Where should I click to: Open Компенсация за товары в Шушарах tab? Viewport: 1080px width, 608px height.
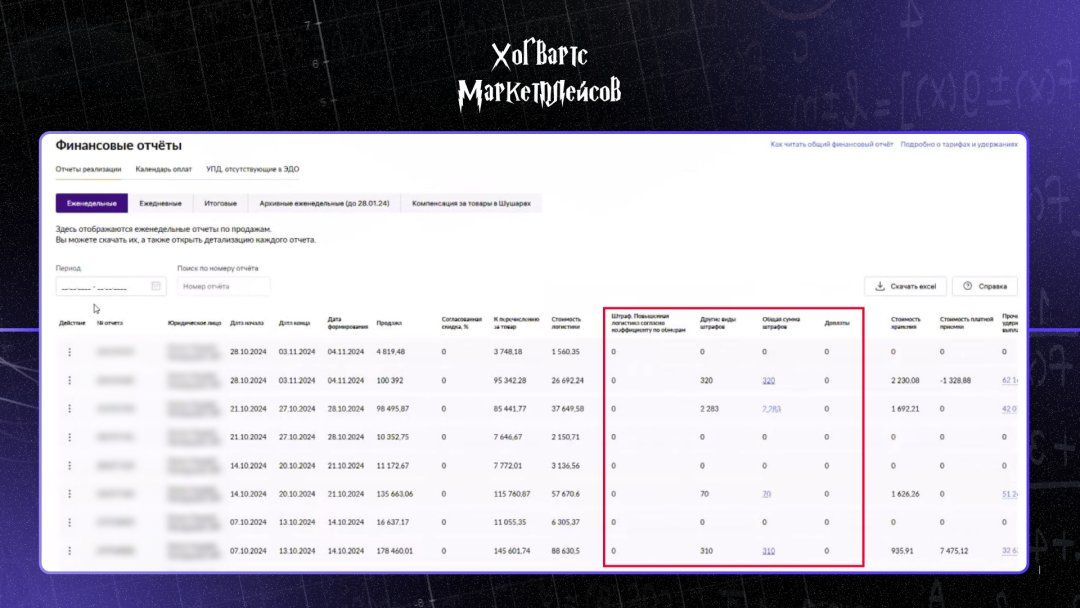pyautogui.click(x=471, y=204)
